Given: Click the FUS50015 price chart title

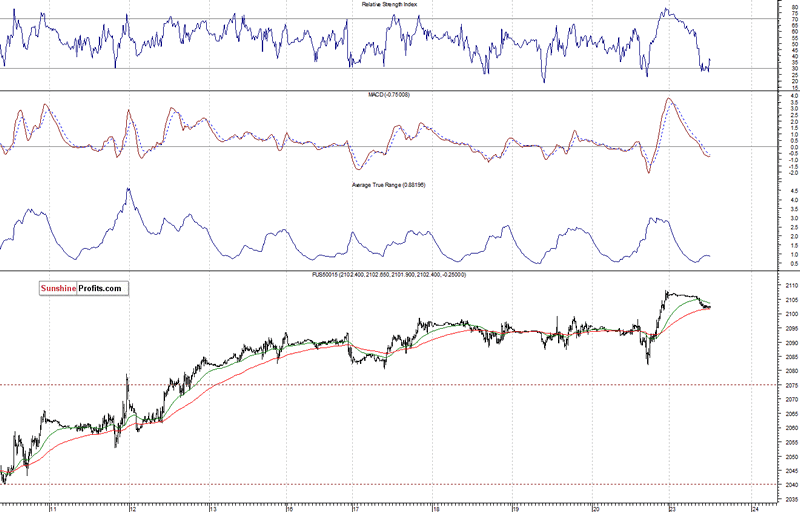Looking at the screenshot, I should tap(399, 275).
